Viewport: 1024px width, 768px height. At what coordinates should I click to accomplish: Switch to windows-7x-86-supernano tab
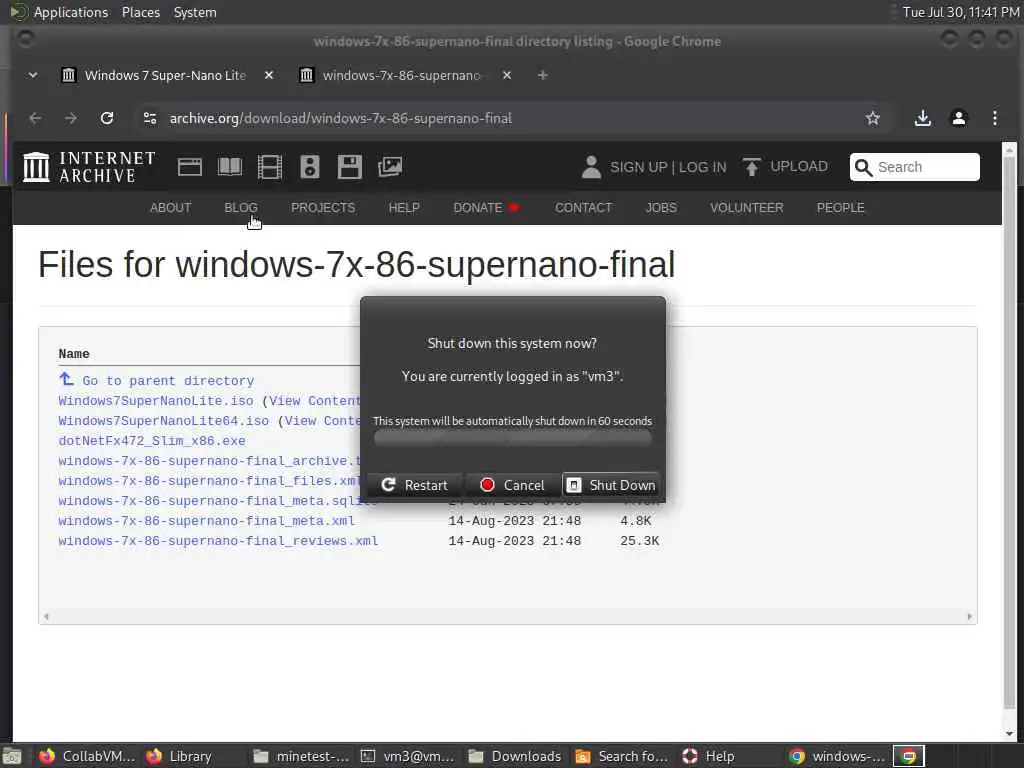pos(403,76)
